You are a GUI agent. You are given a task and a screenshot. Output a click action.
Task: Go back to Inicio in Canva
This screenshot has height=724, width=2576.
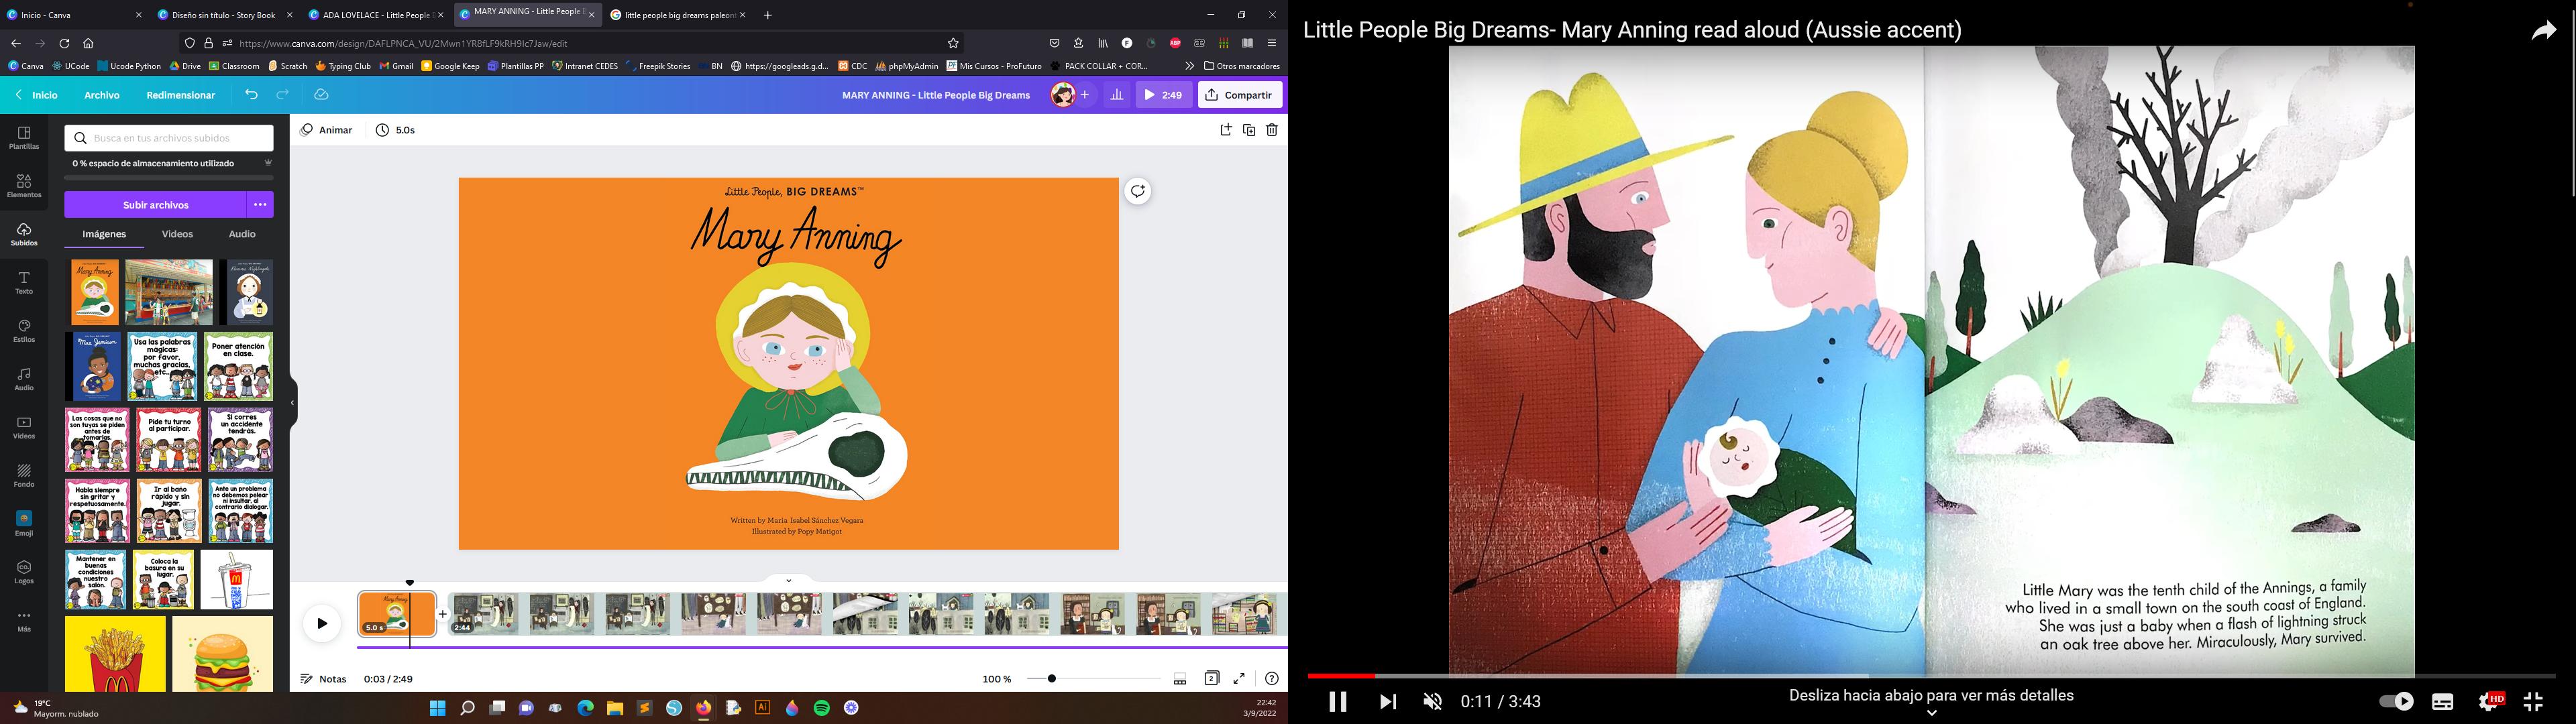[37, 95]
